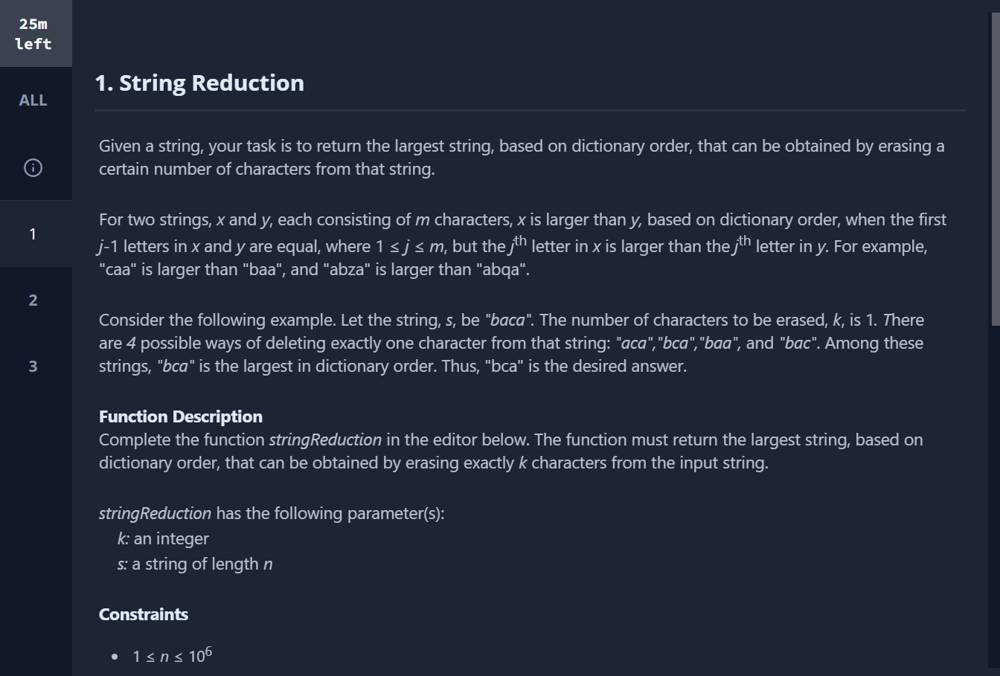The image size is (1000, 676).
Task: Click the Constraints heading
Action: [x=143, y=614]
